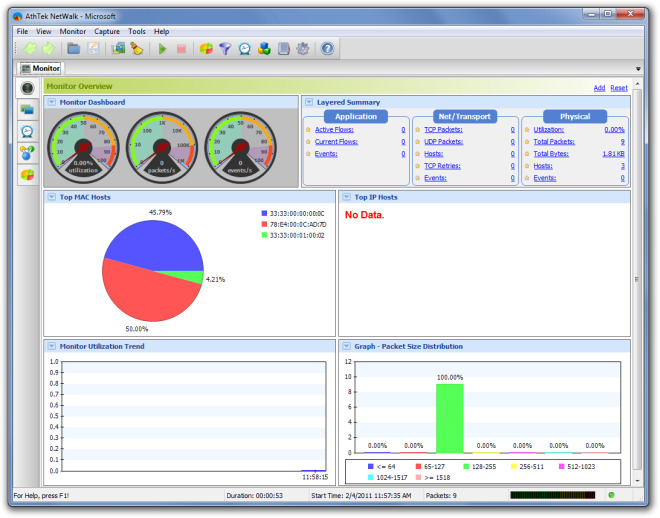Click status bar text 'Packets: 9'

(x=441, y=496)
